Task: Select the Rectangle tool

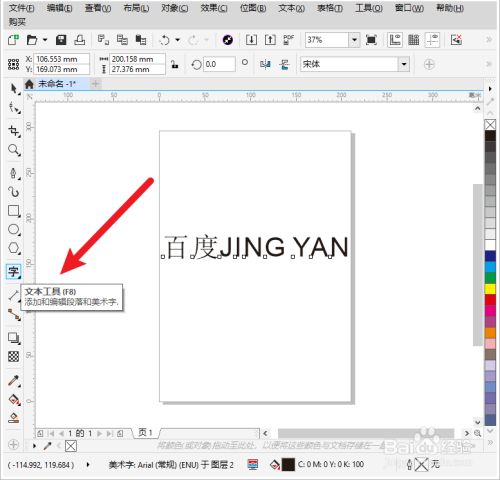Action: [14, 211]
